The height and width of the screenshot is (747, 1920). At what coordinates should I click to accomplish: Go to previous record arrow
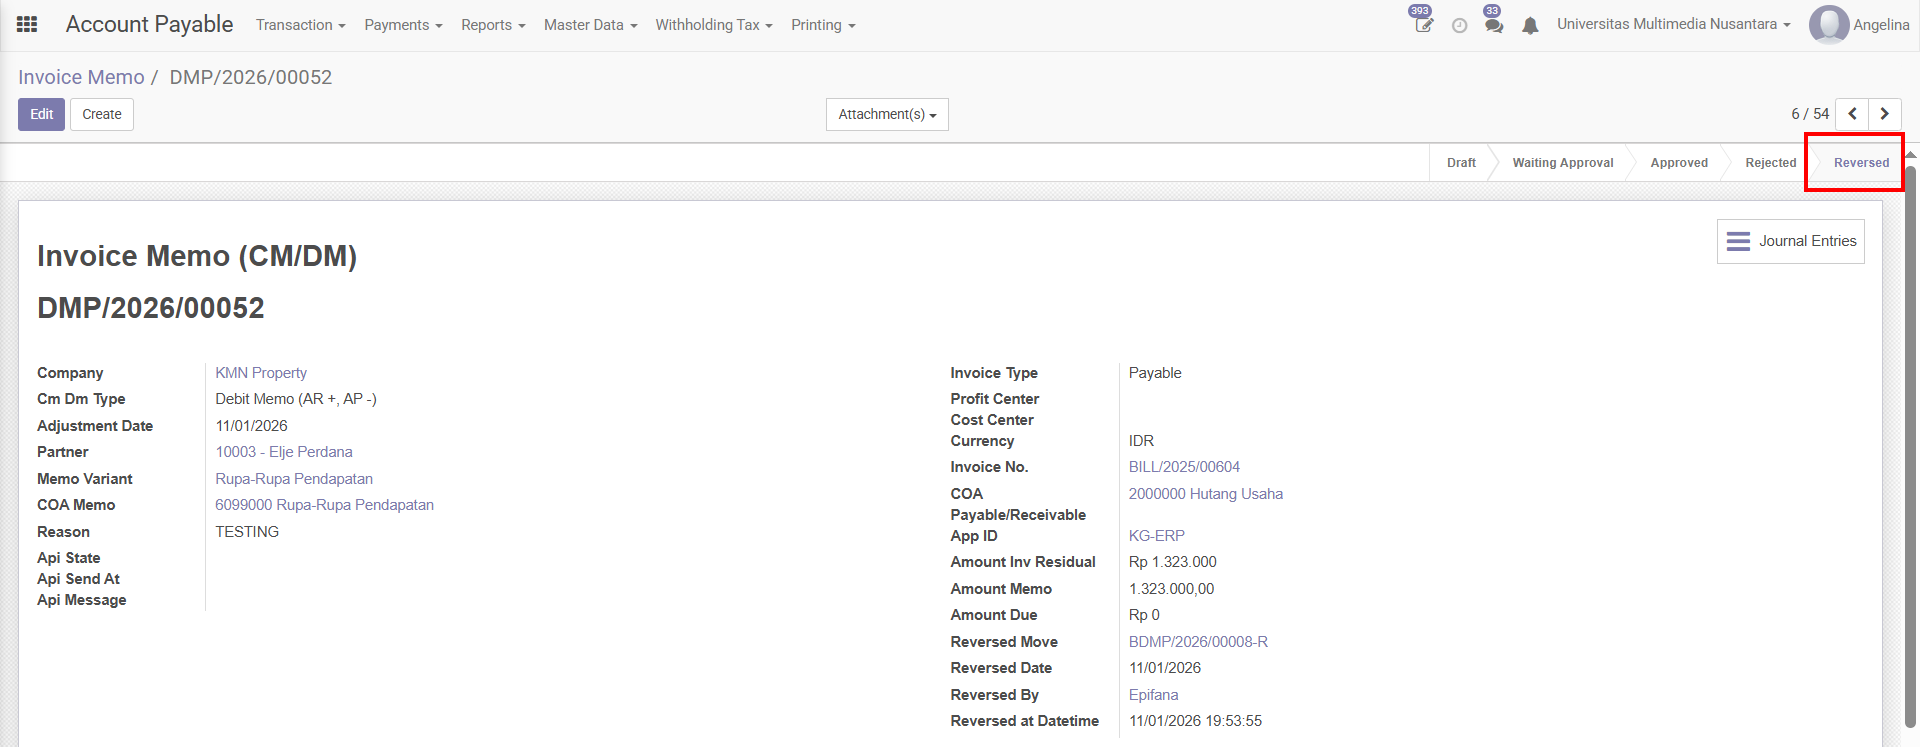click(1852, 114)
